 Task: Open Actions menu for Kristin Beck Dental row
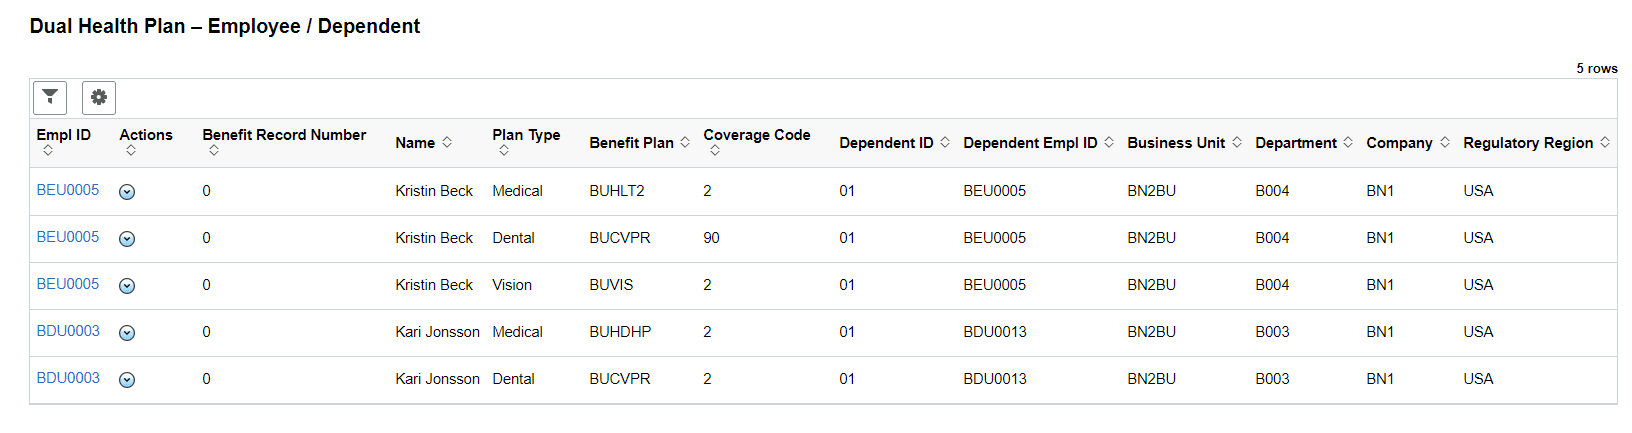pos(127,239)
